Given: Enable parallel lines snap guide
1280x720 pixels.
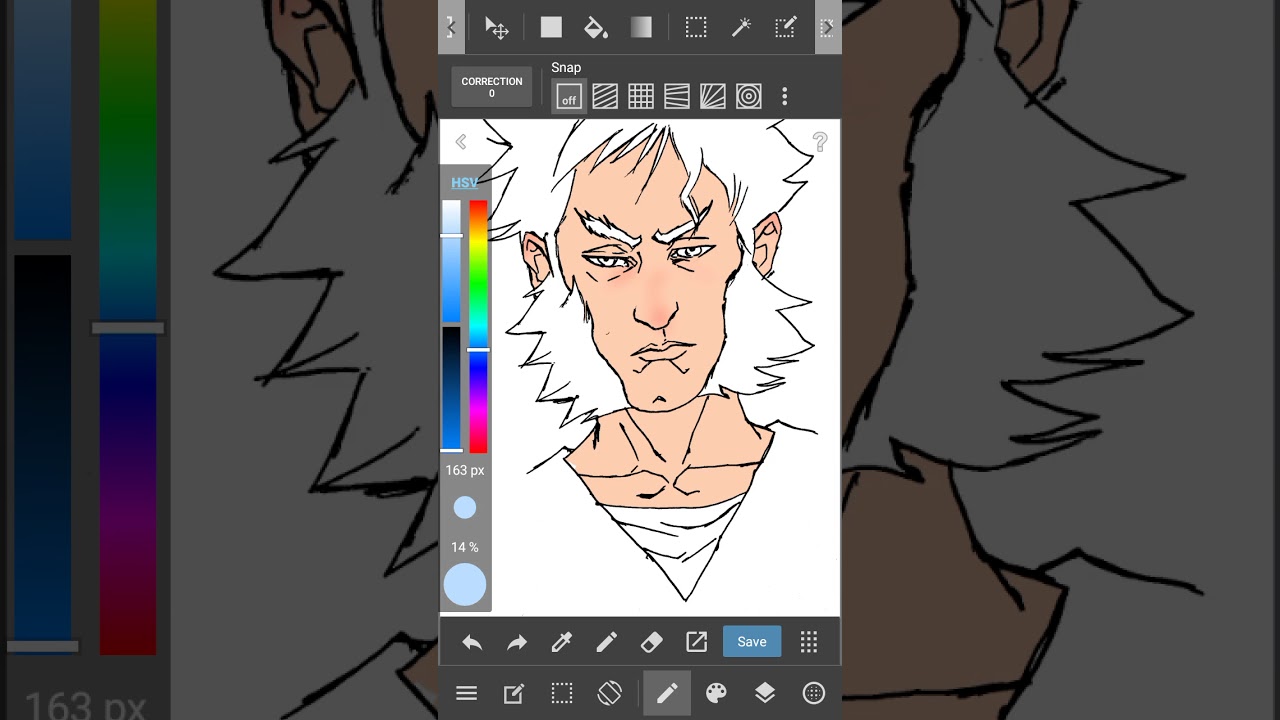Looking at the screenshot, I should (x=605, y=97).
